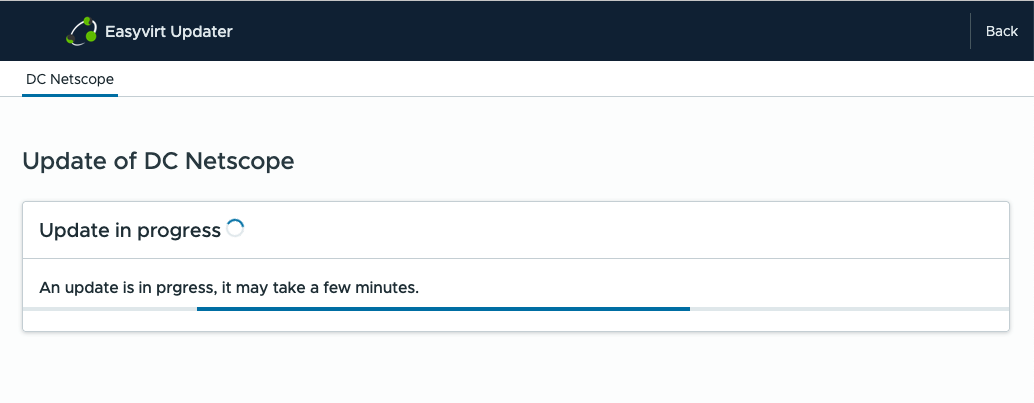Click the blue underline beneath DC Netscope tab
The height and width of the screenshot is (403, 1034).
[70, 95]
